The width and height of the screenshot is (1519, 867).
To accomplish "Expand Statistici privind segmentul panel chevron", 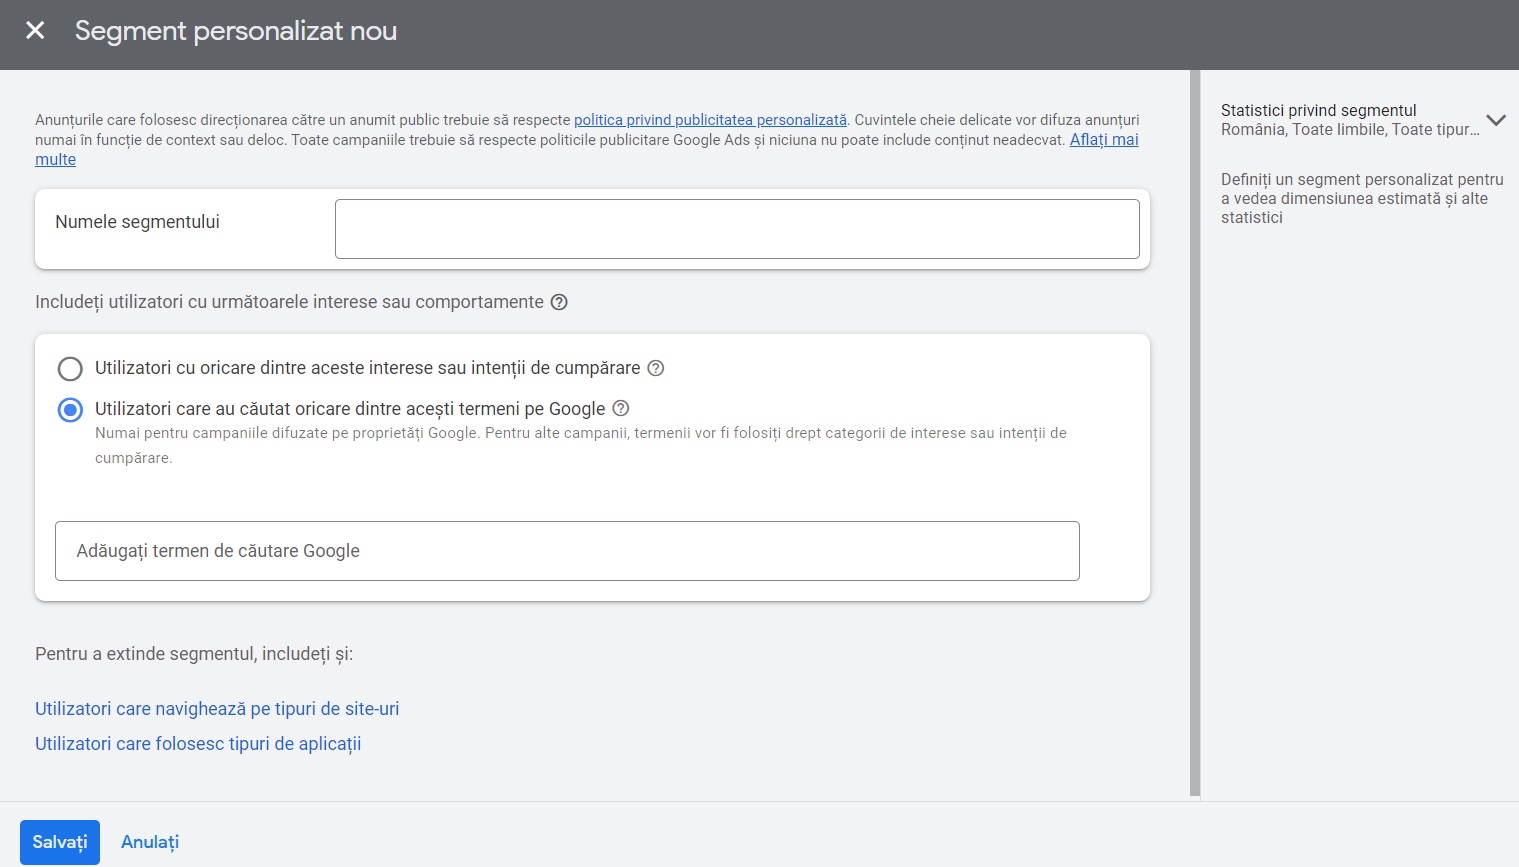I will point(1496,120).
